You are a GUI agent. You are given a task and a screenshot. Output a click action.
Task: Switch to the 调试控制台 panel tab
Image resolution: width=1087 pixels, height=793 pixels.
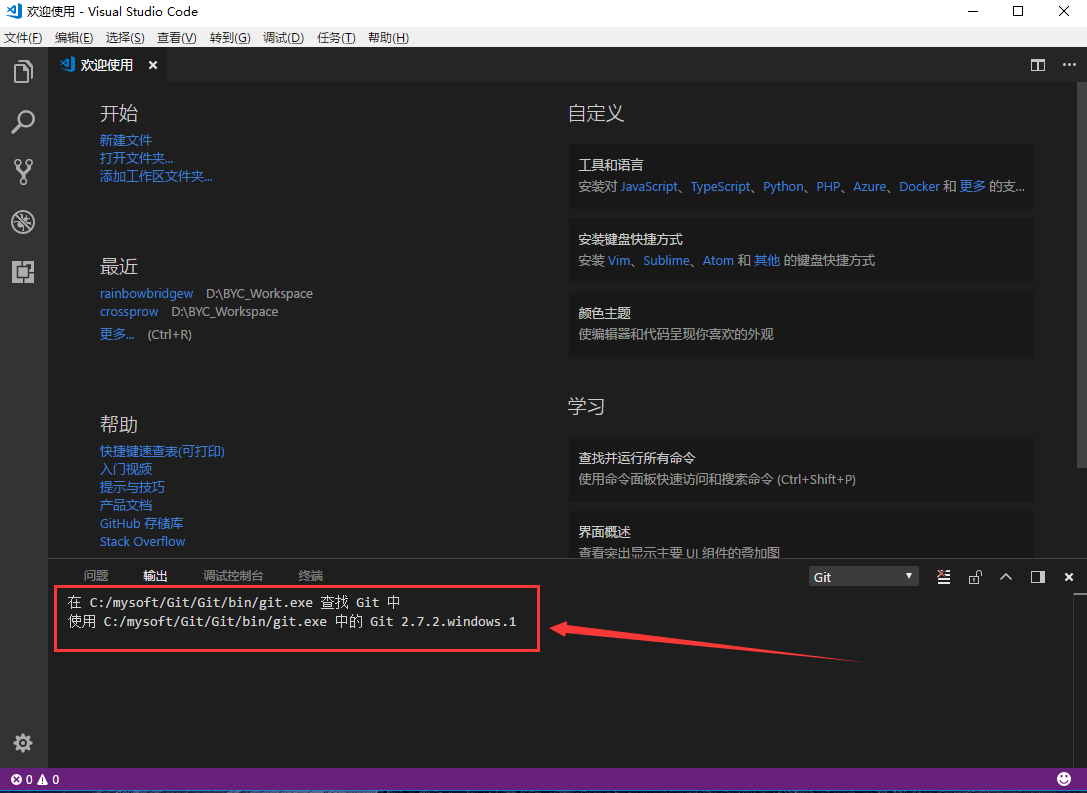pos(233,576)
